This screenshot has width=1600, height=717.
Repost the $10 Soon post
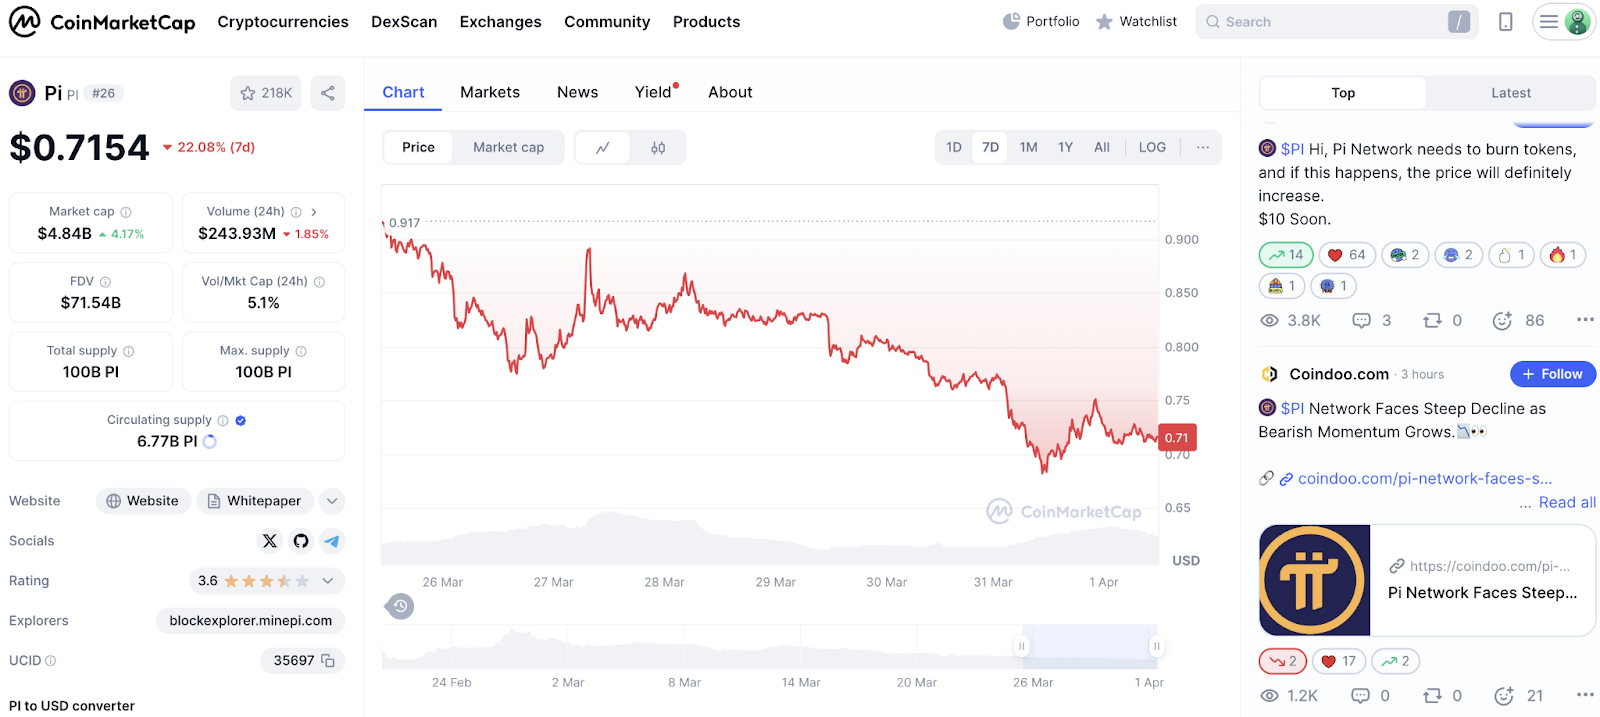point(1442,321)
